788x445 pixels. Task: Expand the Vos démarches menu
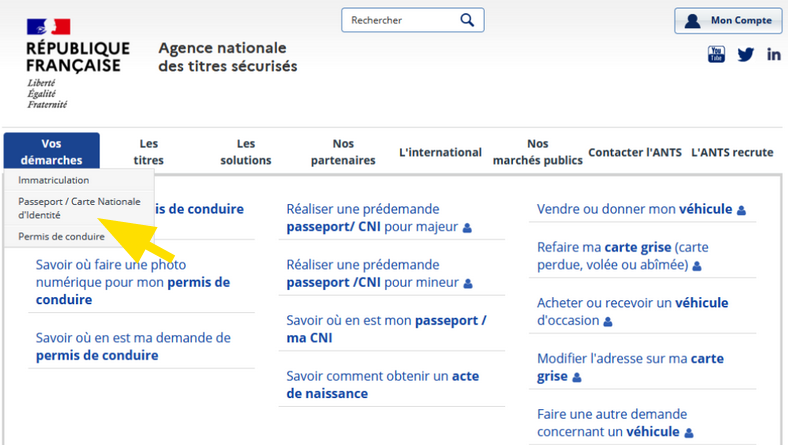(x=51, y=151)
